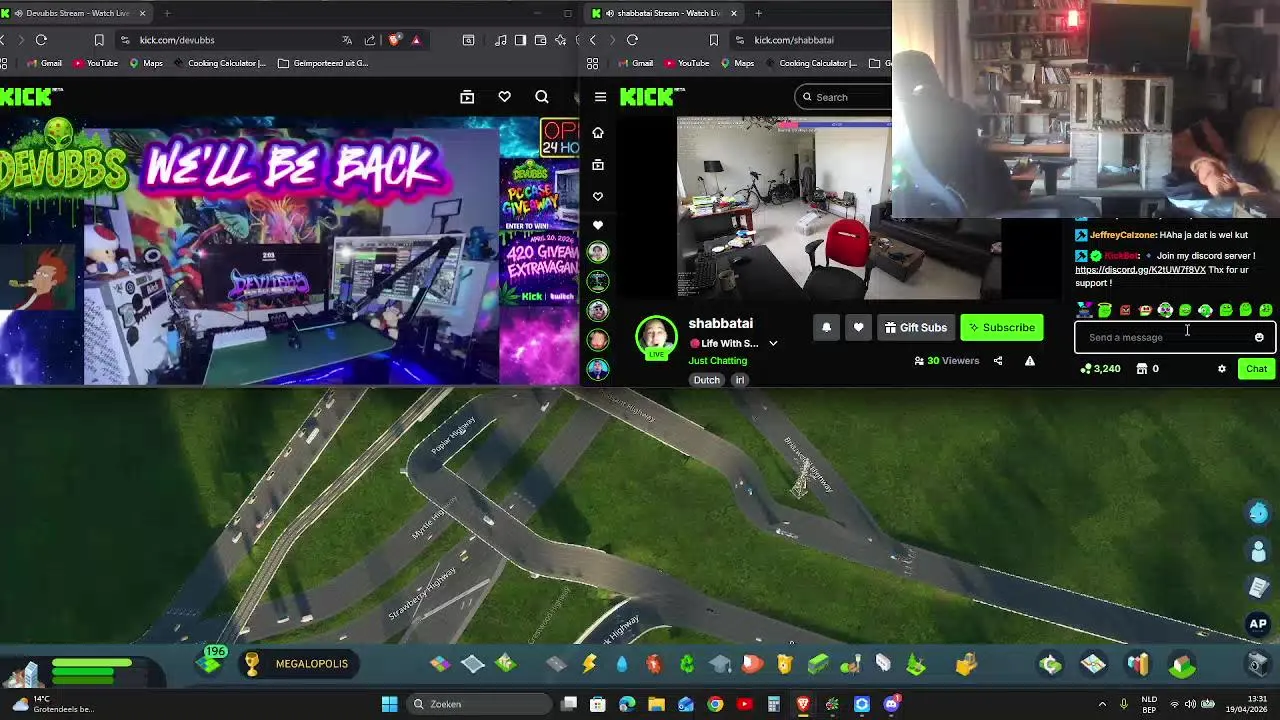Image resolution: width=1280 pixels, height=720 pixels.
Task: Open Maps bookmark in Devubbs window
Action: [x=146, y=63]
